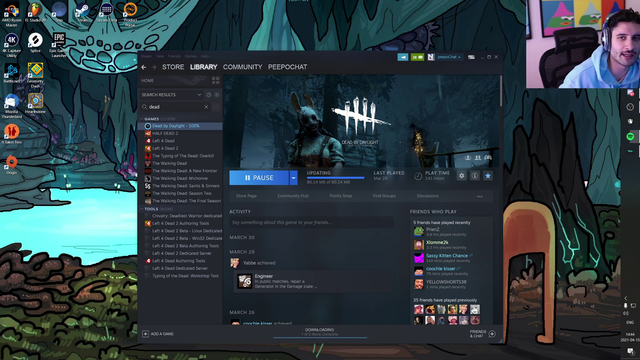640x360 pixels.
Task: Show Dead by Daylight game info icon
Action: tap(475, 176)
